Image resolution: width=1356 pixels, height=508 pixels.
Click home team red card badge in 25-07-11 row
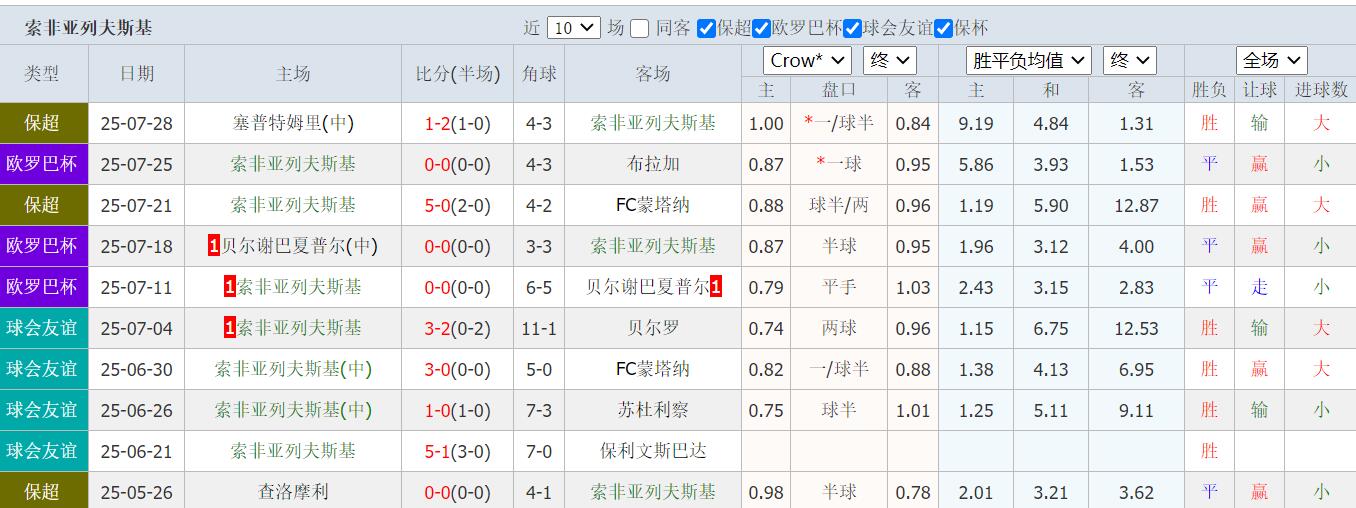point(230,287)
